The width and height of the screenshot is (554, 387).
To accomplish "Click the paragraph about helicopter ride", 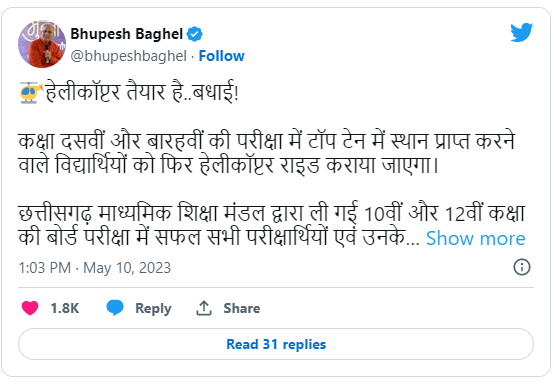I will click(267, 153).
